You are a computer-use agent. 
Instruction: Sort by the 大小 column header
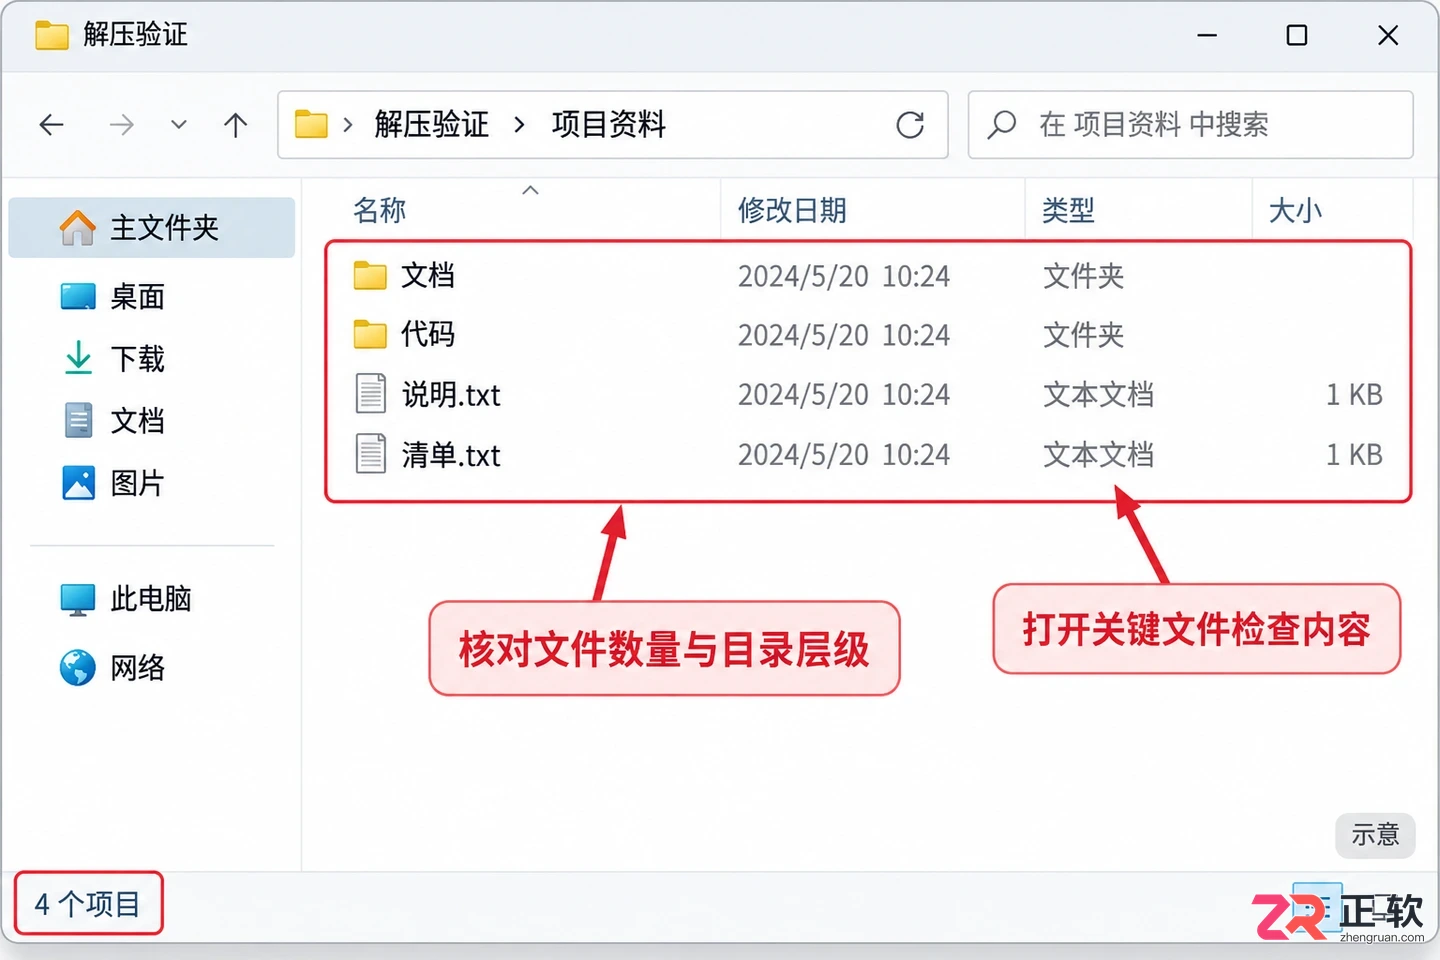tap(1295, 210)
